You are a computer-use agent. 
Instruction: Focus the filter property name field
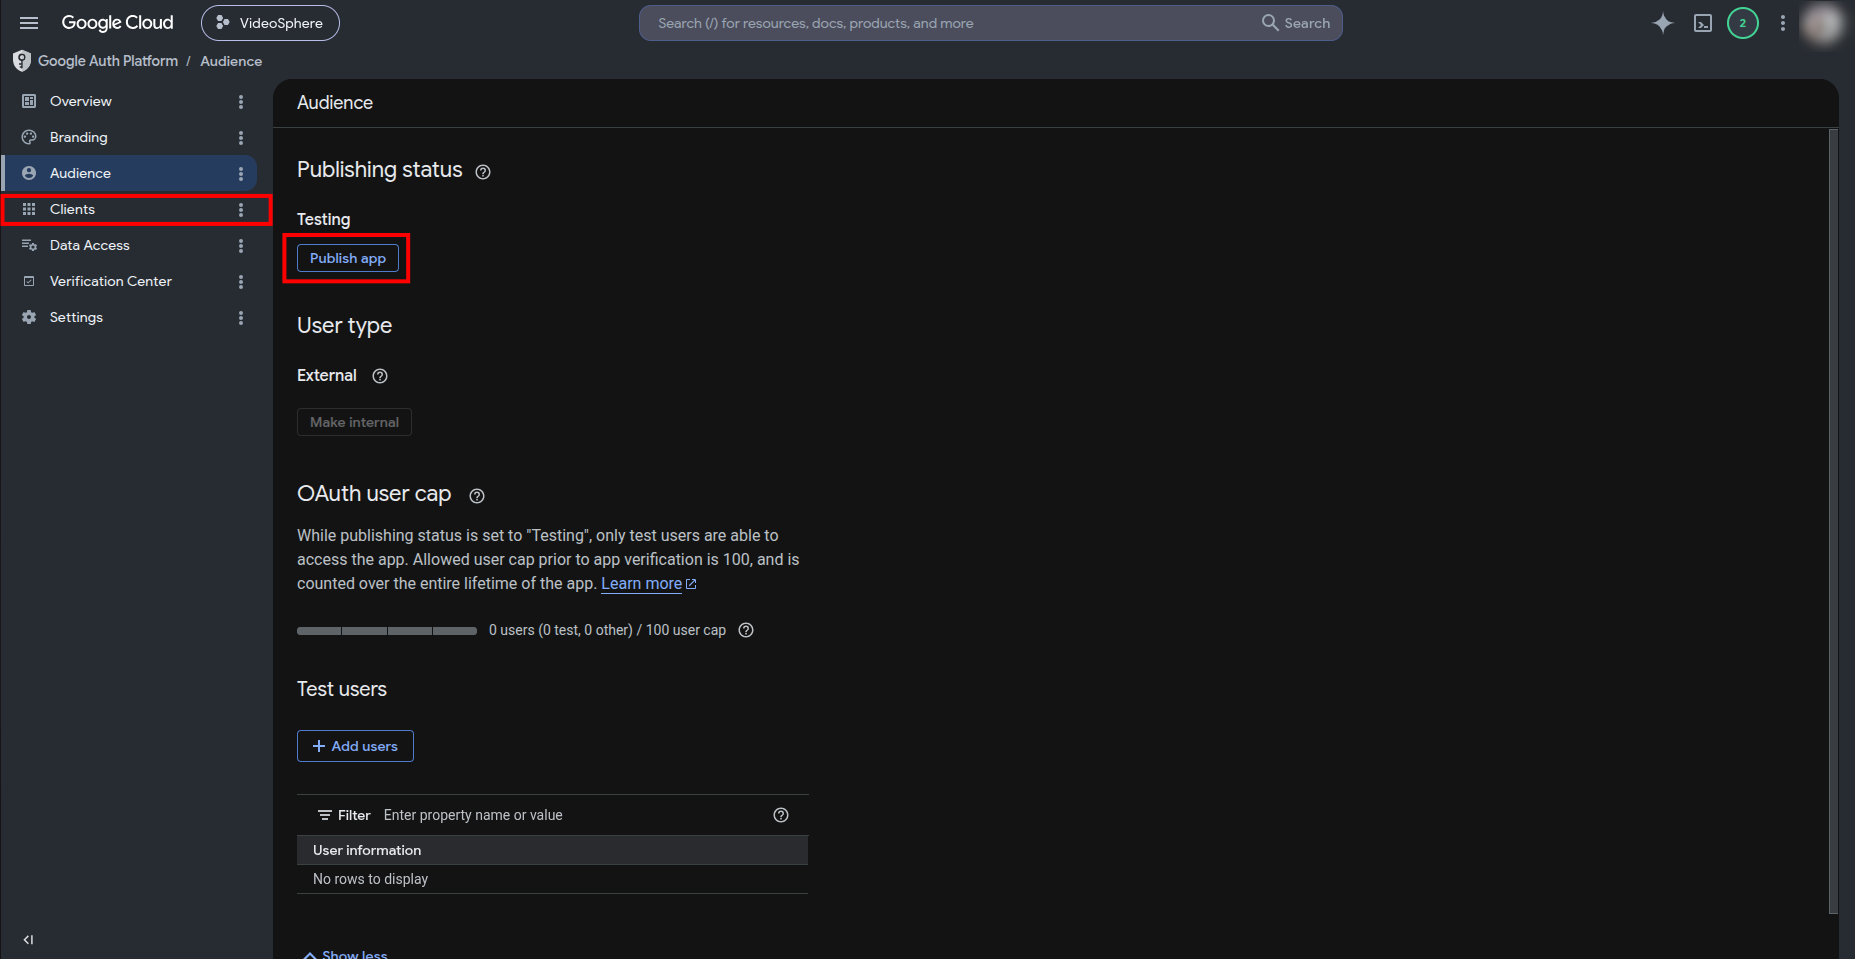pyautogui.click(x=570, y=815)
